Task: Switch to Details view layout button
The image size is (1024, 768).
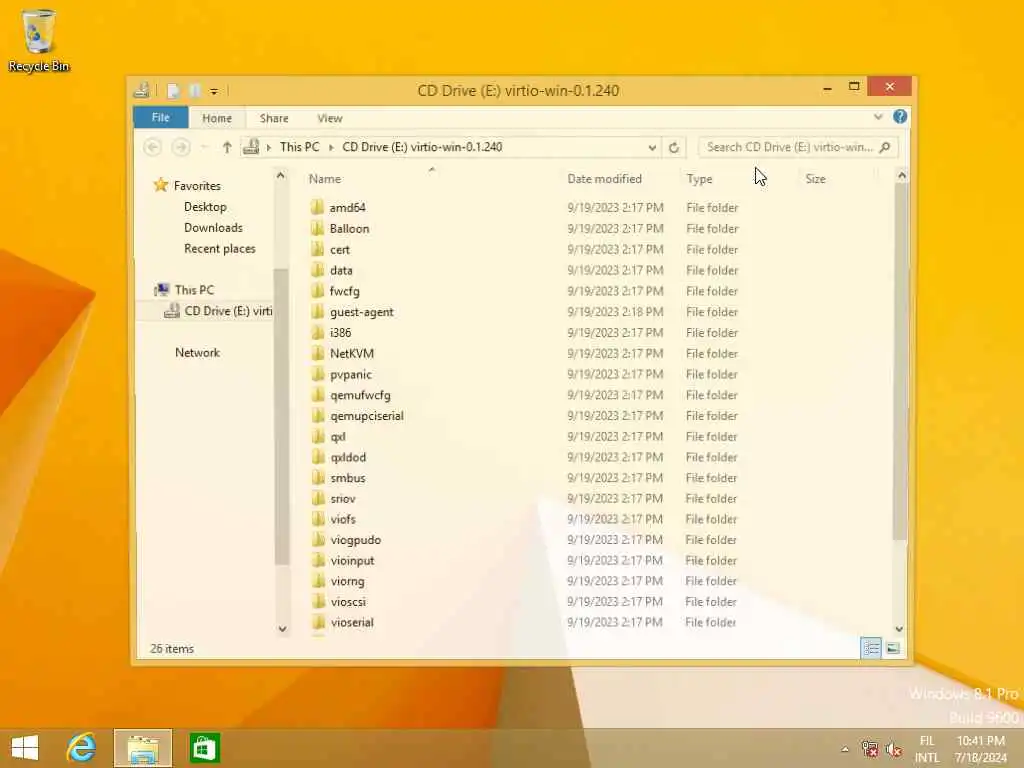Action: (x=871, y=648)
